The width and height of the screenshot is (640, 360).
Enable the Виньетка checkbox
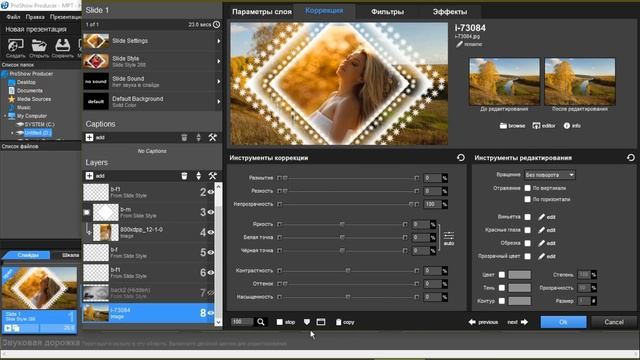coord(527,217)
